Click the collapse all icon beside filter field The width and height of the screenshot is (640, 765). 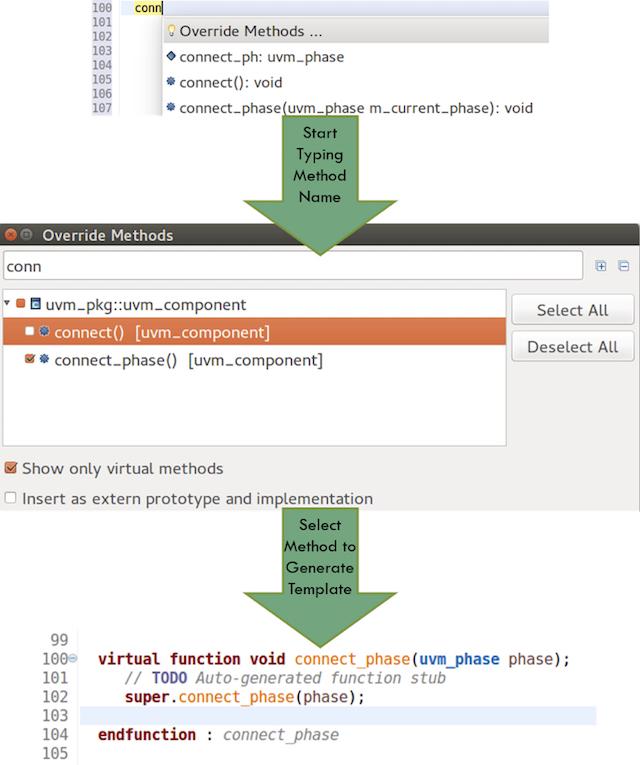[x=623, y=266]
